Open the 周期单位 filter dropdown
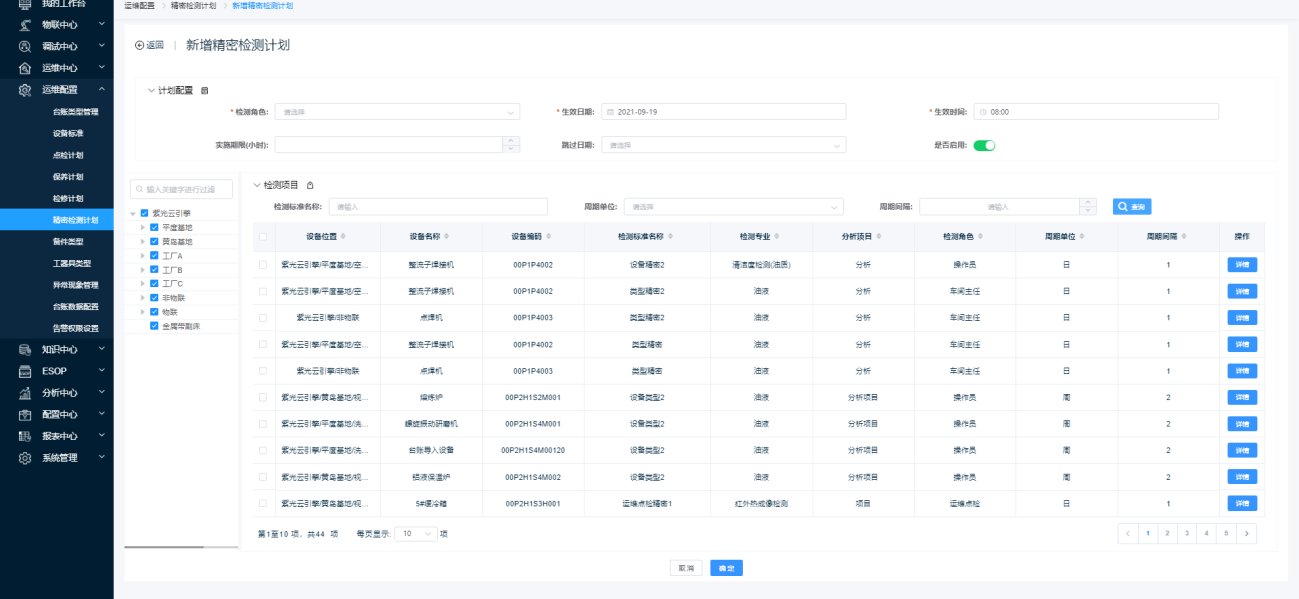1299x599 pixels. 734,207
